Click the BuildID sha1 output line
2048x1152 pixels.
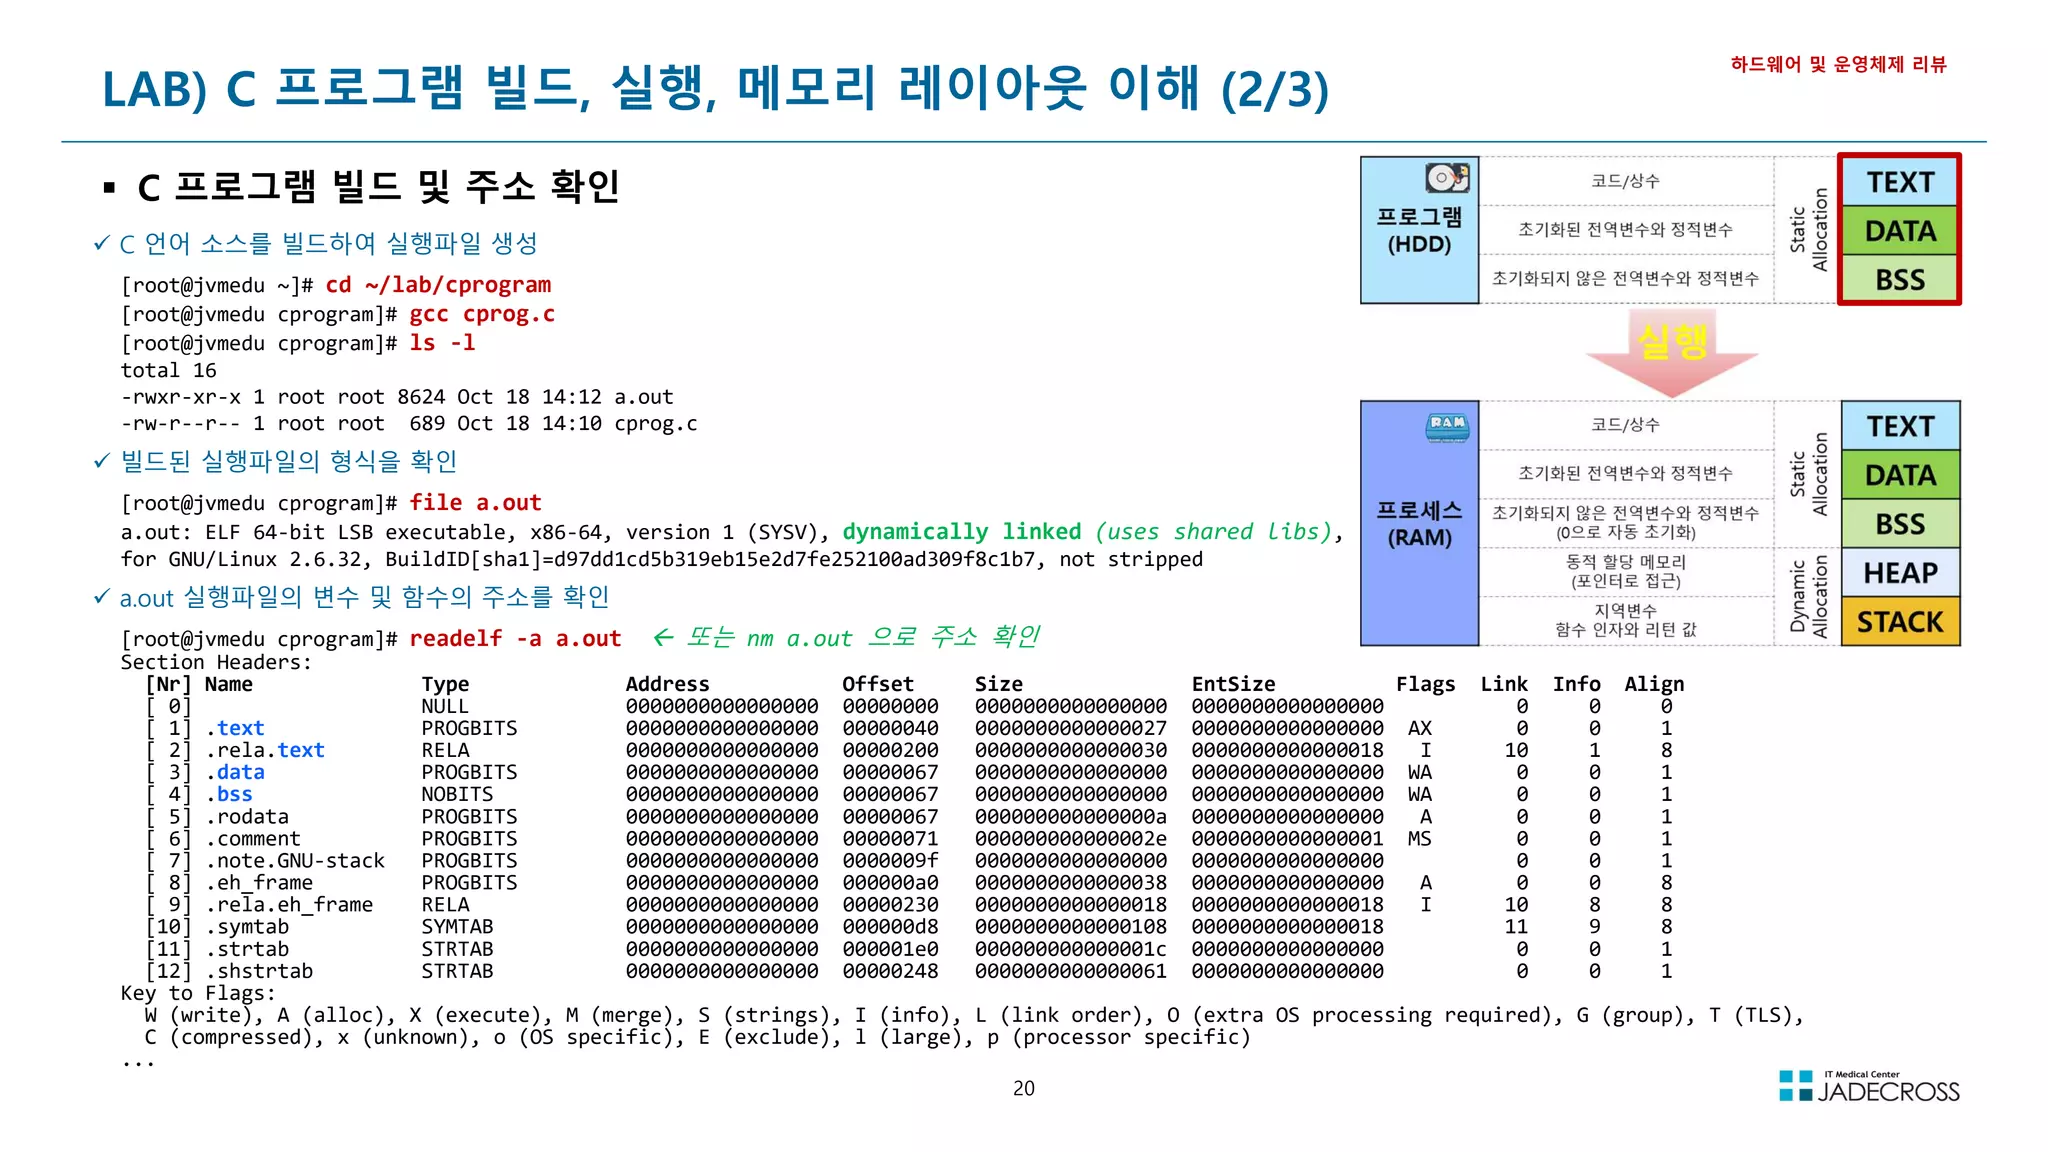pos(661,559)
